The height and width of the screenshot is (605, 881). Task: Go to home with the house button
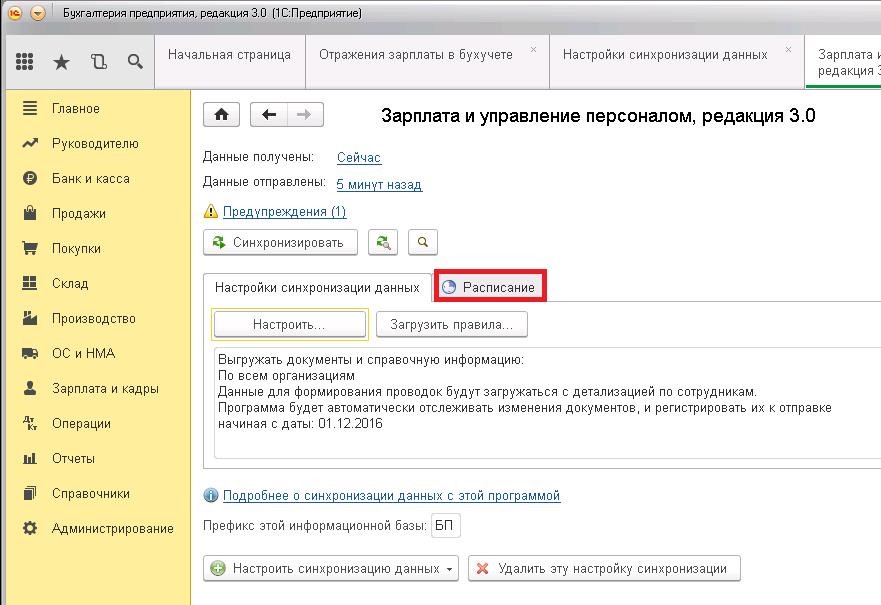pyautogui.click(x=221, y=115)
